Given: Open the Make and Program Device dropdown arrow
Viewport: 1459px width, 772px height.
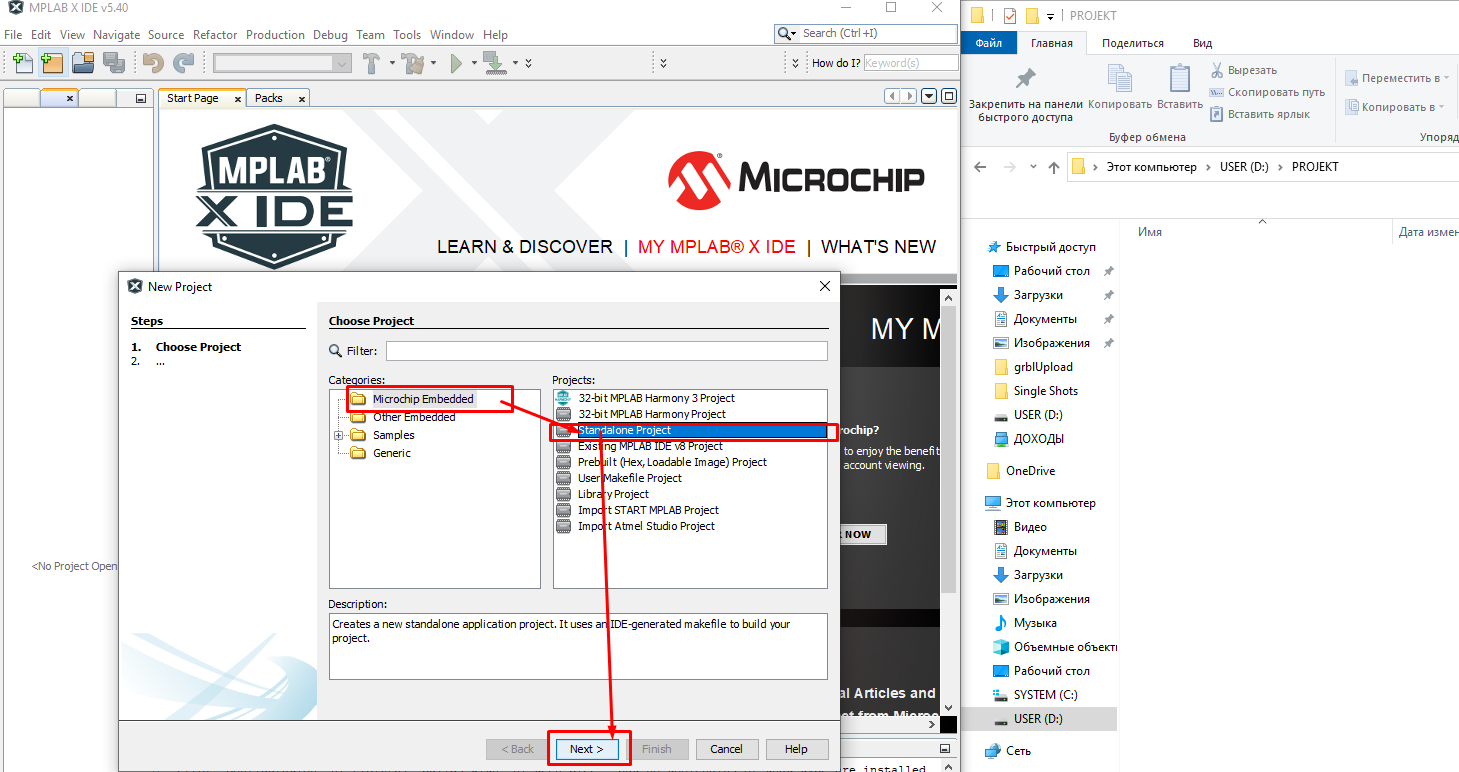Looking at the screenshot, I should click(x=516, y=63).
